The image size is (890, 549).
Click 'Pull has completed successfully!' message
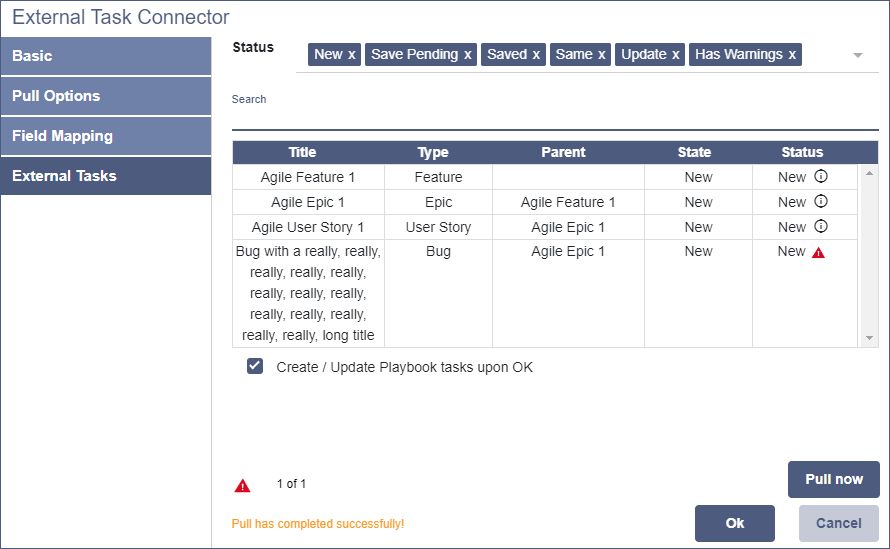click(x=318, y=523)
